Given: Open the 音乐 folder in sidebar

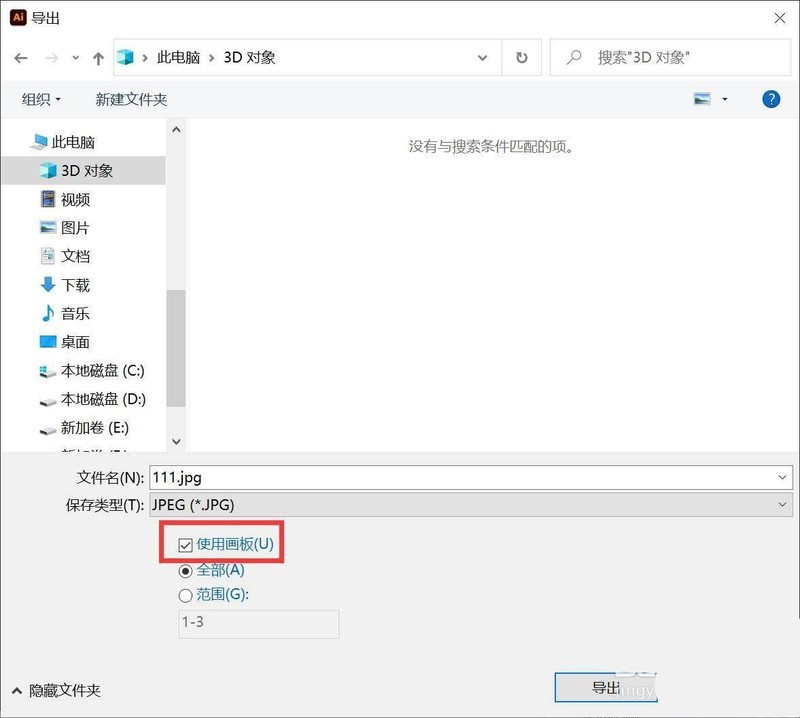Looking at the screenshot, I should (75, 313).
